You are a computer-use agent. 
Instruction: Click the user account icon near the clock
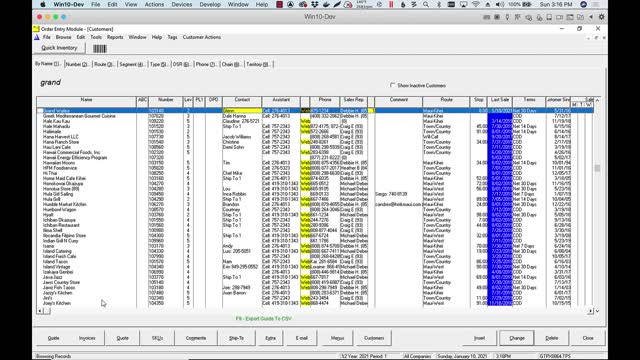pyautogui.click(x=584, y=4)
